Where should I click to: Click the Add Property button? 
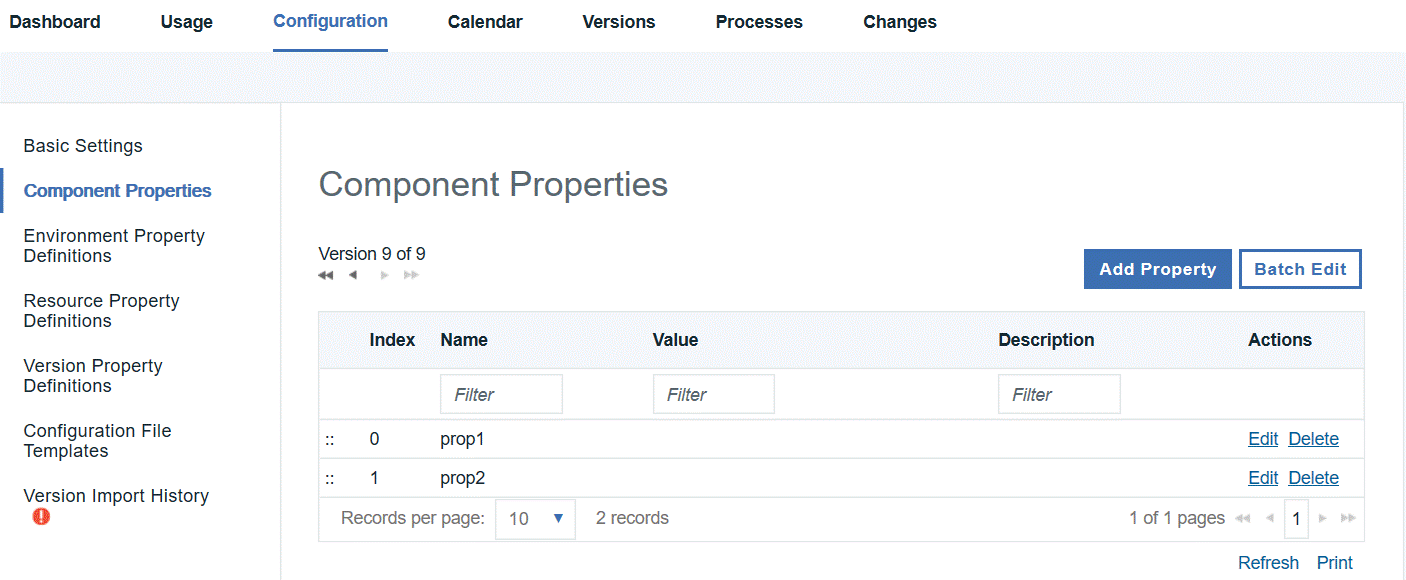coord(1157,268)
